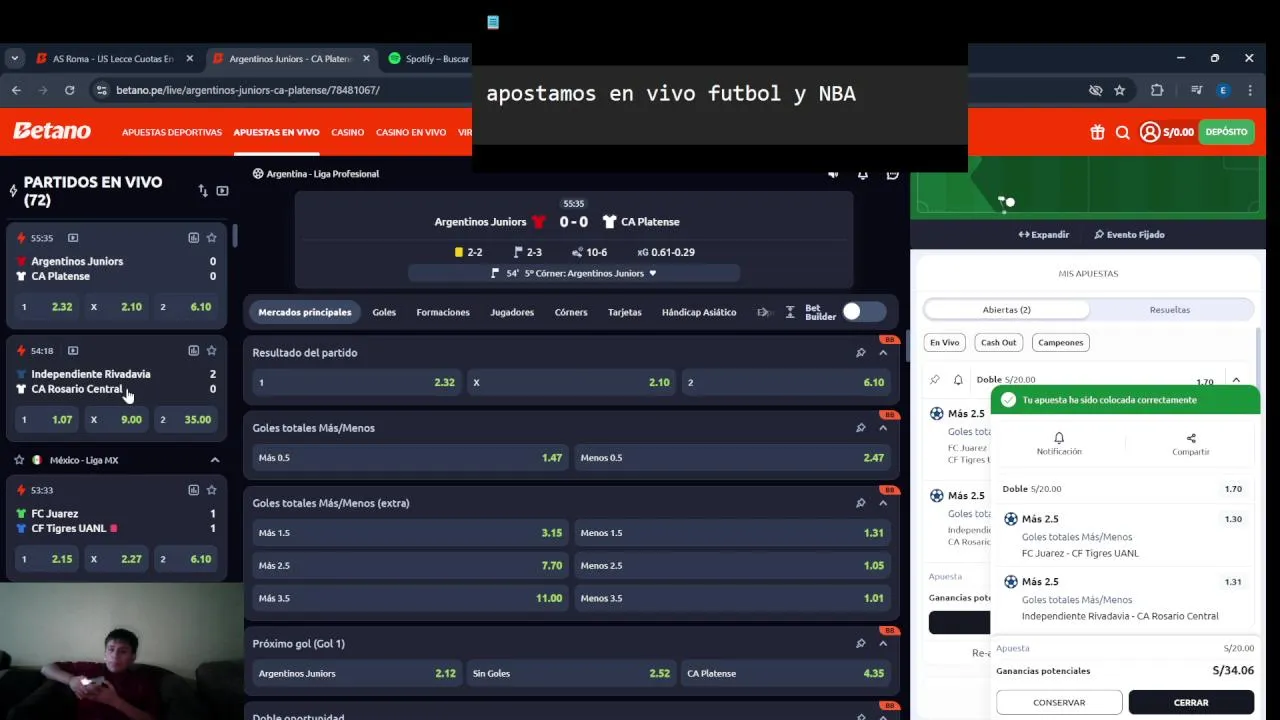Bet Sin Goles at 2.52
Image resolution: width=1280 pixels, height=720 pixels.
571,674
